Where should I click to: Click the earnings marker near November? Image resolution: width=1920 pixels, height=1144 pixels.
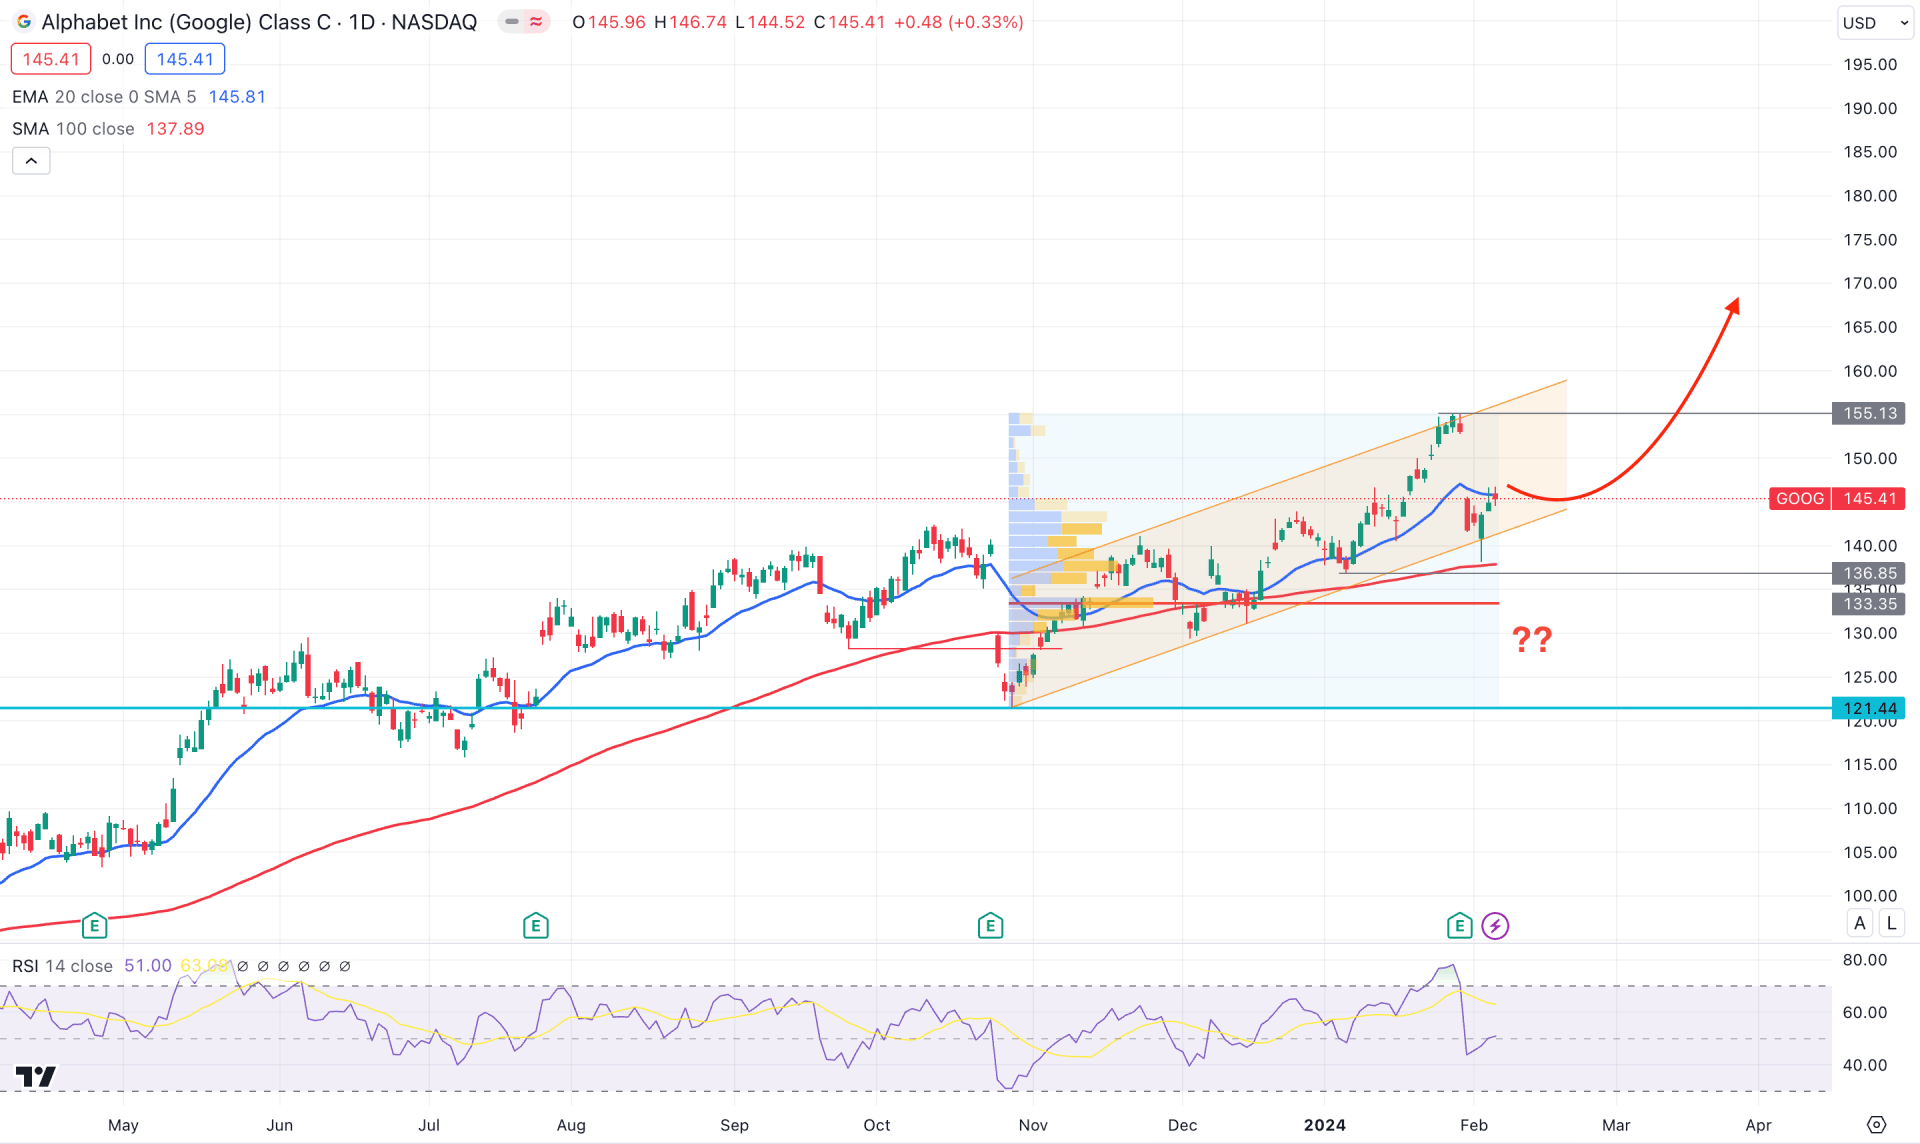[990, 926]
